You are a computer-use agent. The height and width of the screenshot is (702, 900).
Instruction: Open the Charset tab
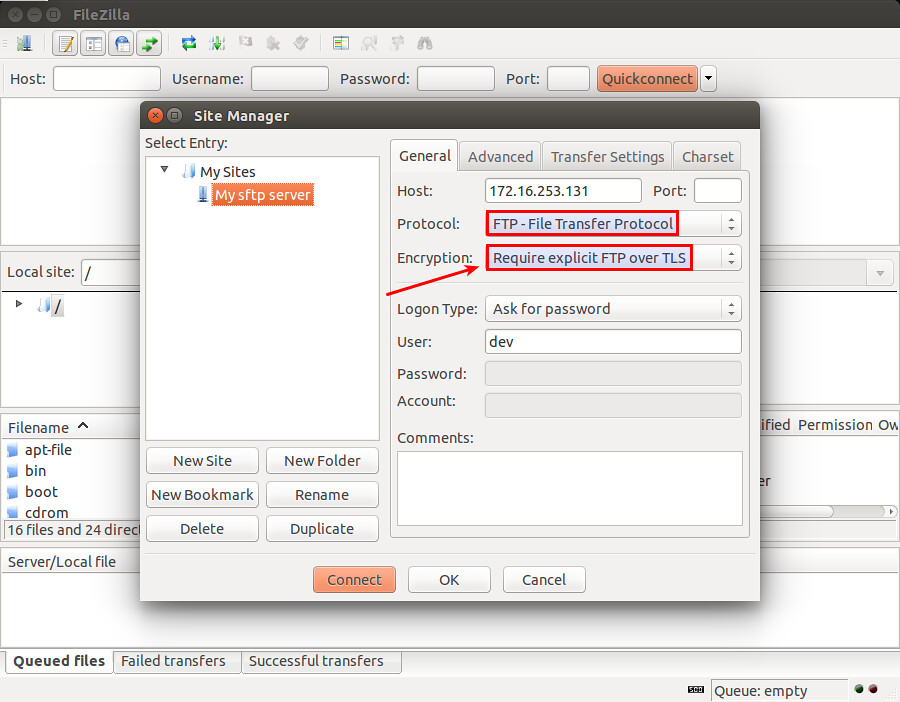[707, 157]
